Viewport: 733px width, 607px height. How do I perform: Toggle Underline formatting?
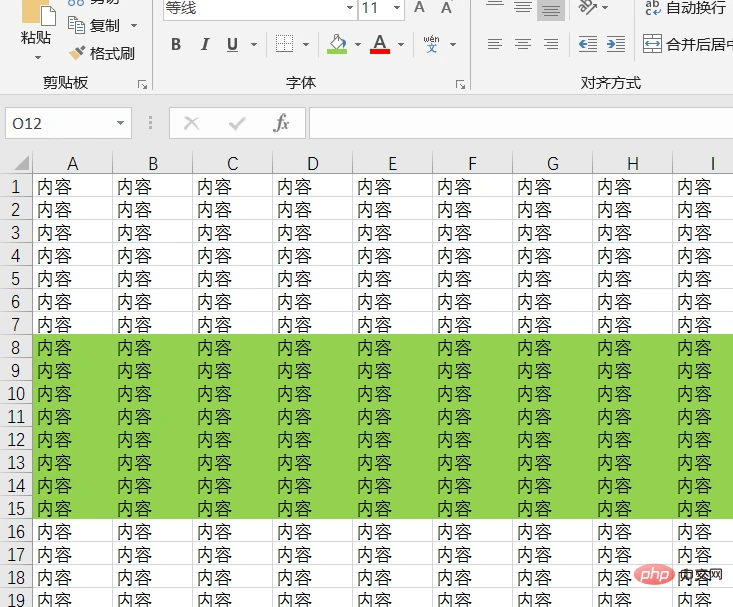232,44
